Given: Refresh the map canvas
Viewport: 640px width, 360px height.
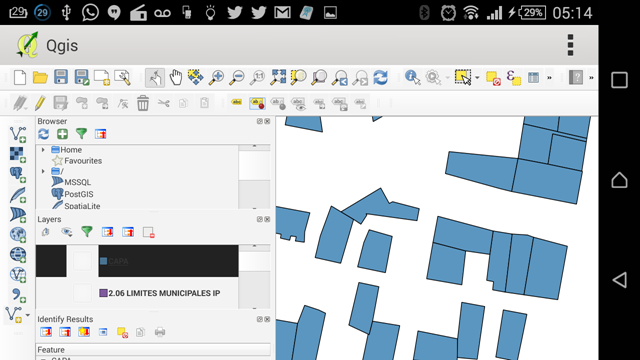Looking at the screenshot, I should click(x=380, y=78).
